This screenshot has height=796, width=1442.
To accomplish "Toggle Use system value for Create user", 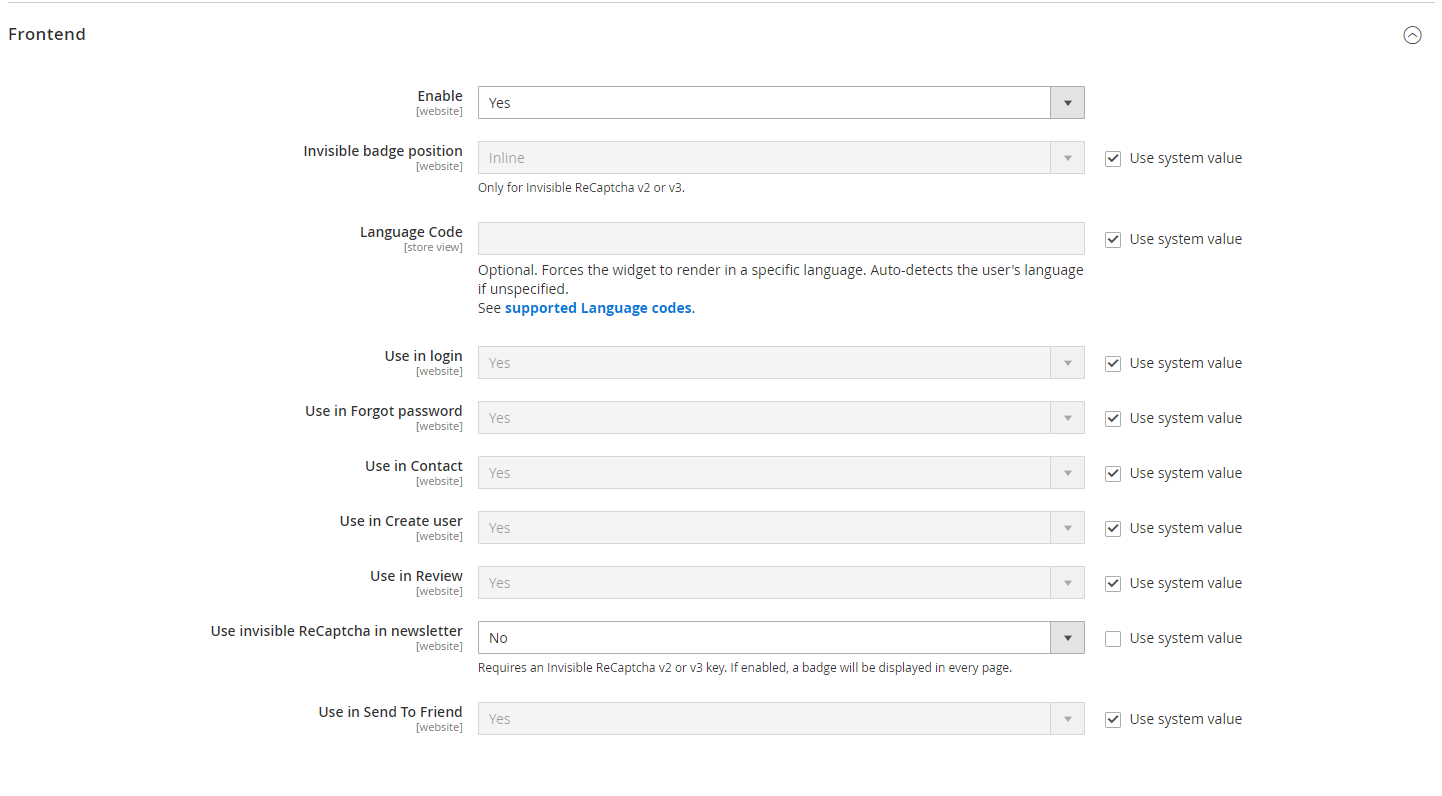I will coord(1113,528).
